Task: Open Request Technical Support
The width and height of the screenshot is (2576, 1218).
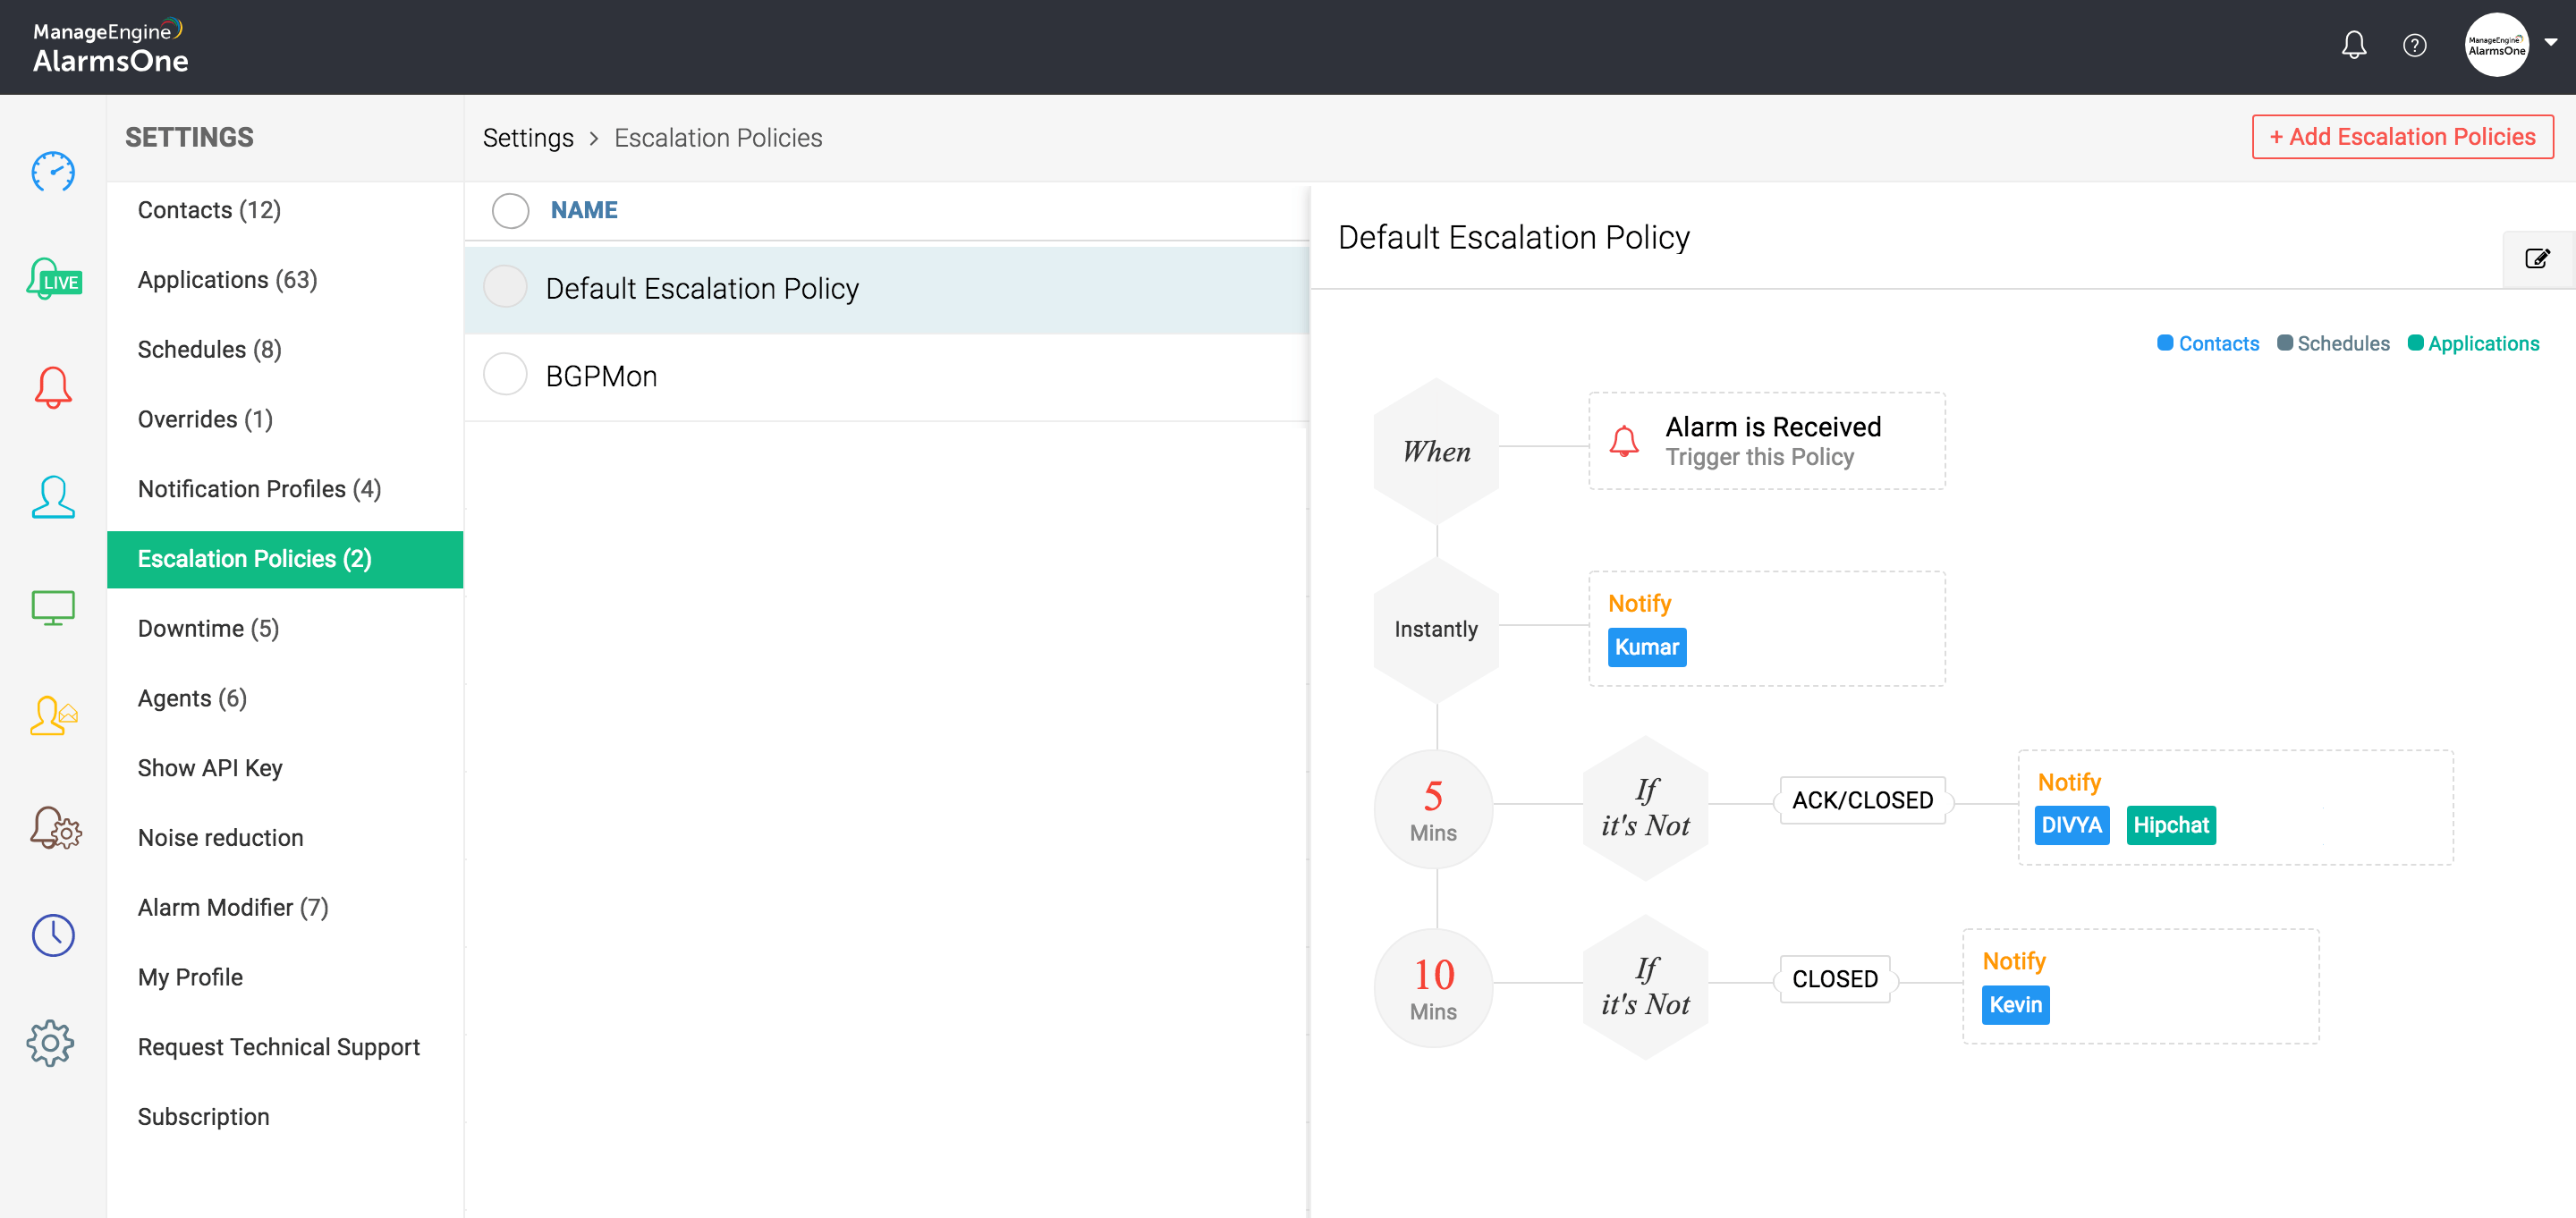Action: [279, 1047]
